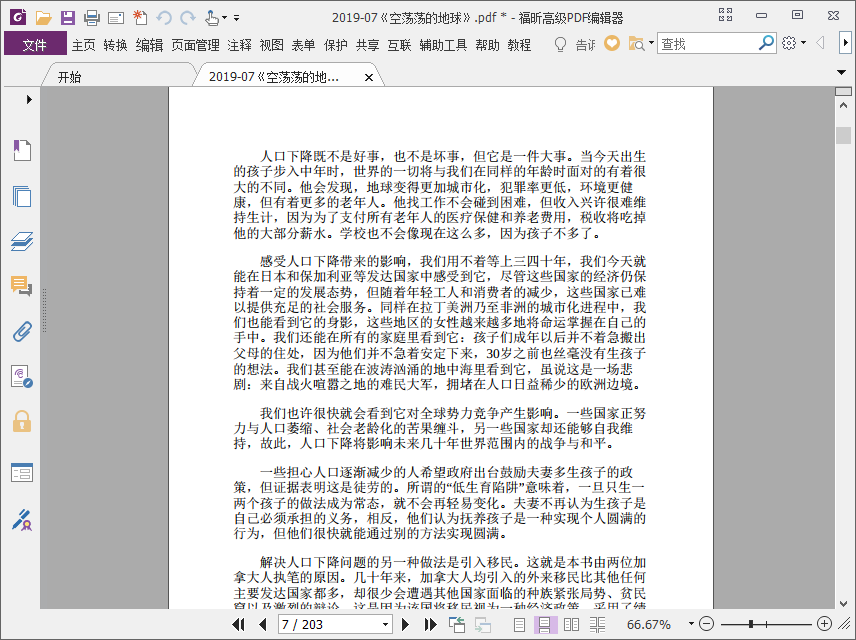This screenshot has width=856, height=640.
Task: Save the document with the disk icon
Action: [x=68, y=18]
